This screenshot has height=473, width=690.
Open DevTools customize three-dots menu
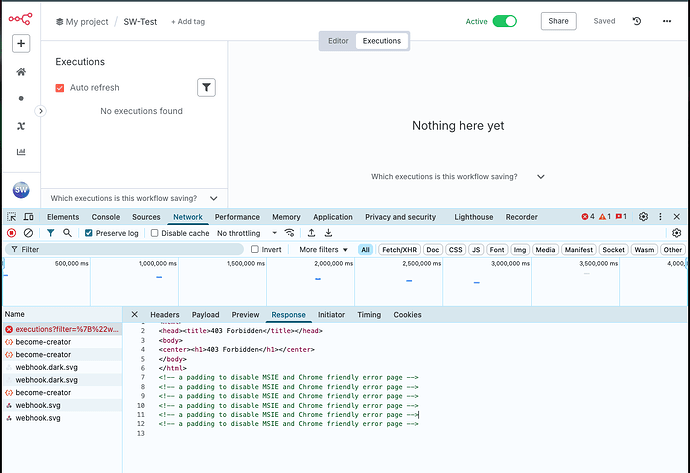point(660,216)
